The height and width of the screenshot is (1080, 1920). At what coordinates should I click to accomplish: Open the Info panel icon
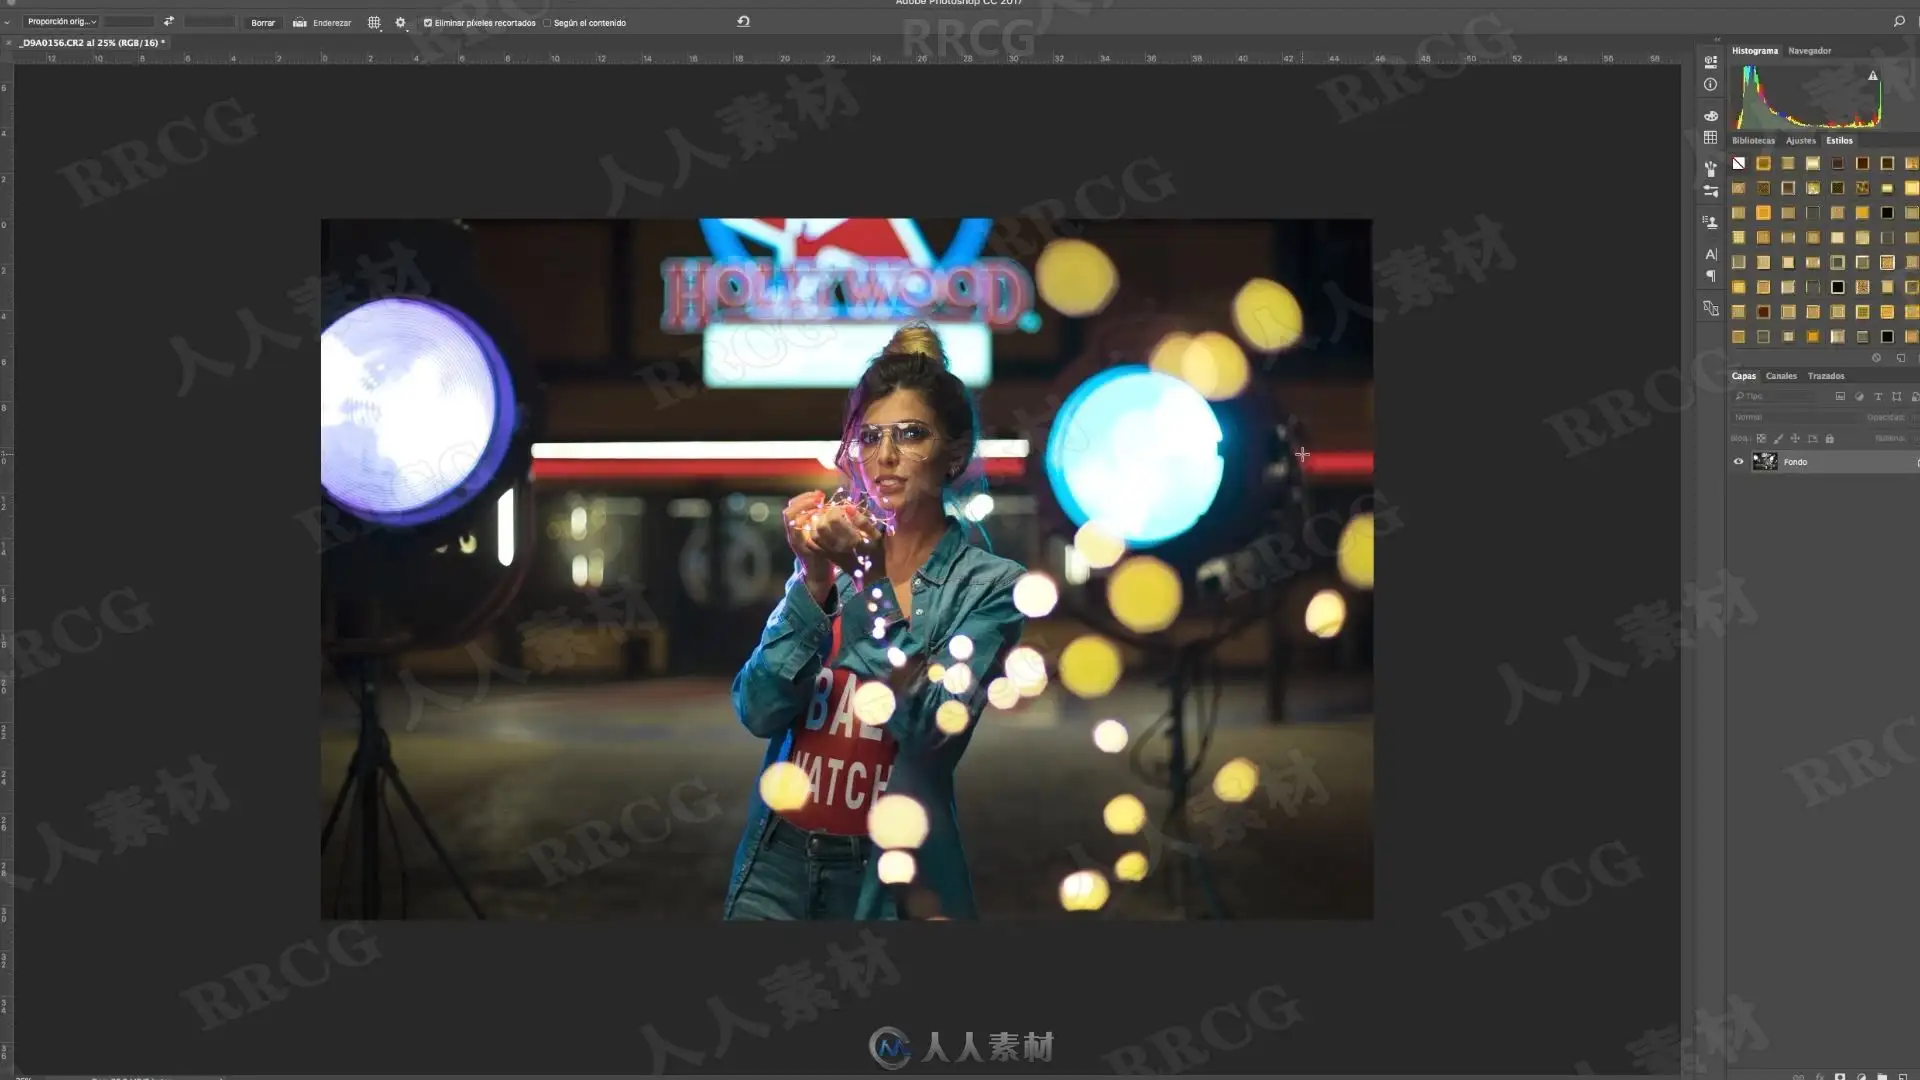(1710, 85)
